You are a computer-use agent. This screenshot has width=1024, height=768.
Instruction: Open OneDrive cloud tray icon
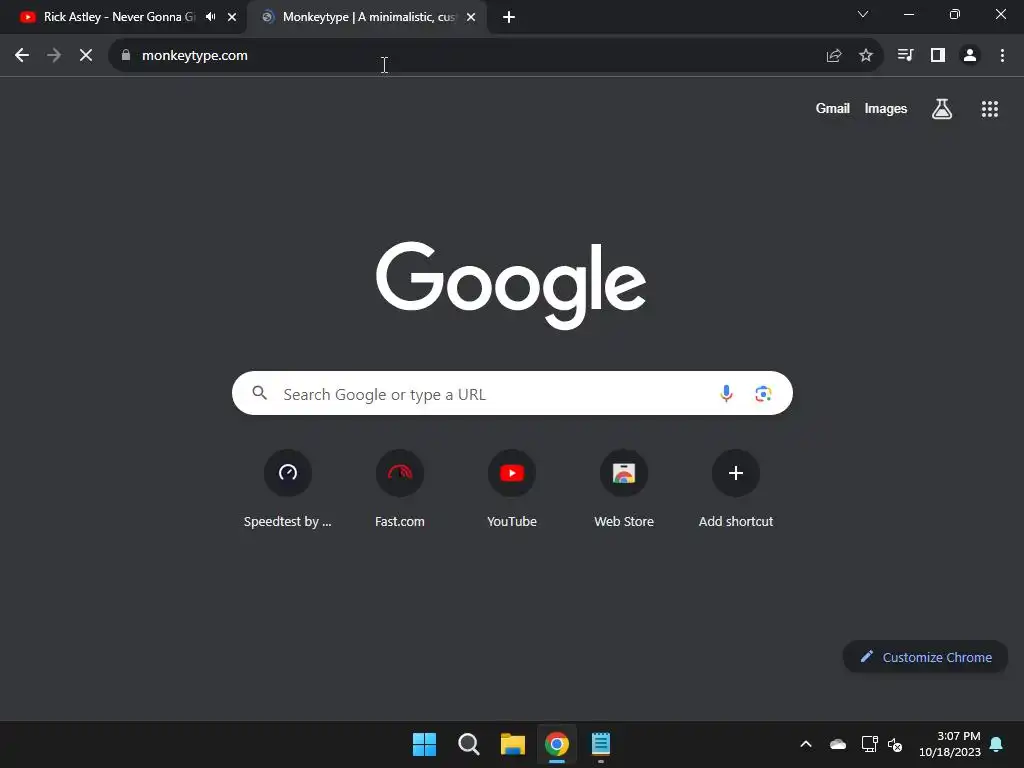[x=838, y=744]
